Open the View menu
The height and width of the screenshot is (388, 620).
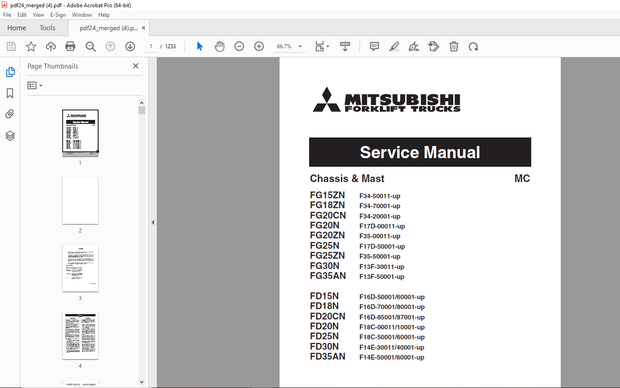[38, 15]
